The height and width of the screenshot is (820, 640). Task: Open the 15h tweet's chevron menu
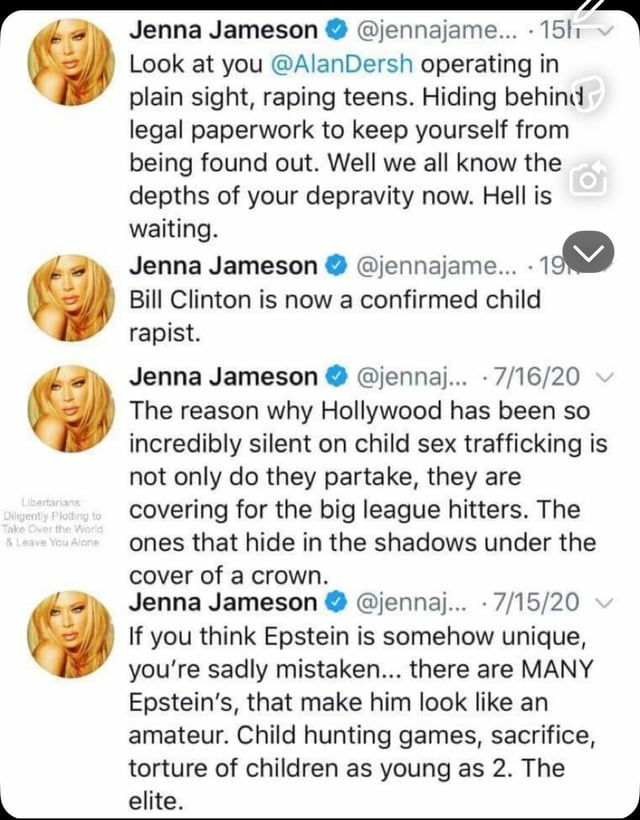click(605, 31)
